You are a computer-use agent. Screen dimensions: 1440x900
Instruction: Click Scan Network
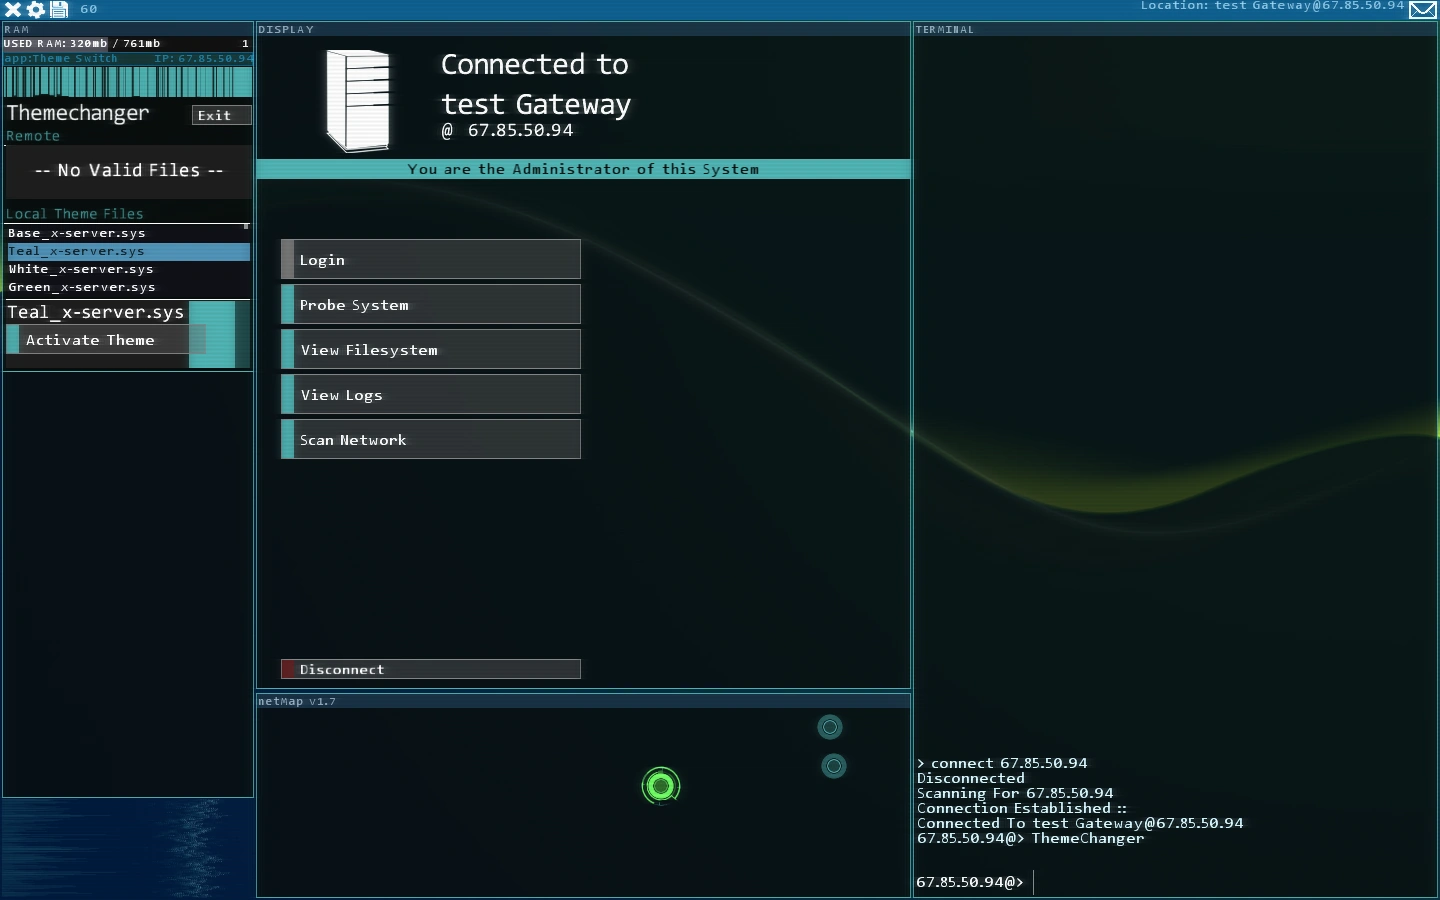431,439
